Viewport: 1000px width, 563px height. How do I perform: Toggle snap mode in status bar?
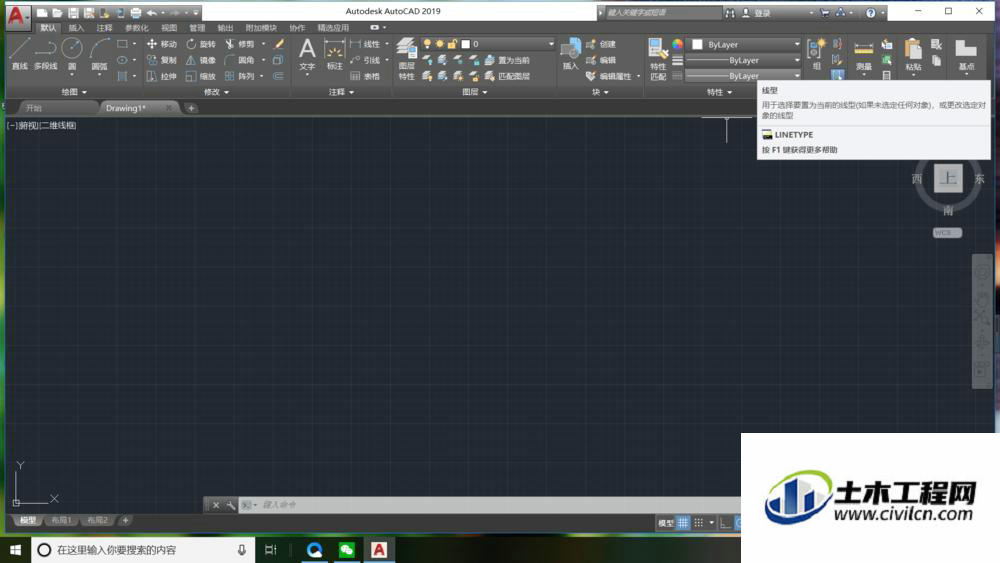[x=699, y=523]
